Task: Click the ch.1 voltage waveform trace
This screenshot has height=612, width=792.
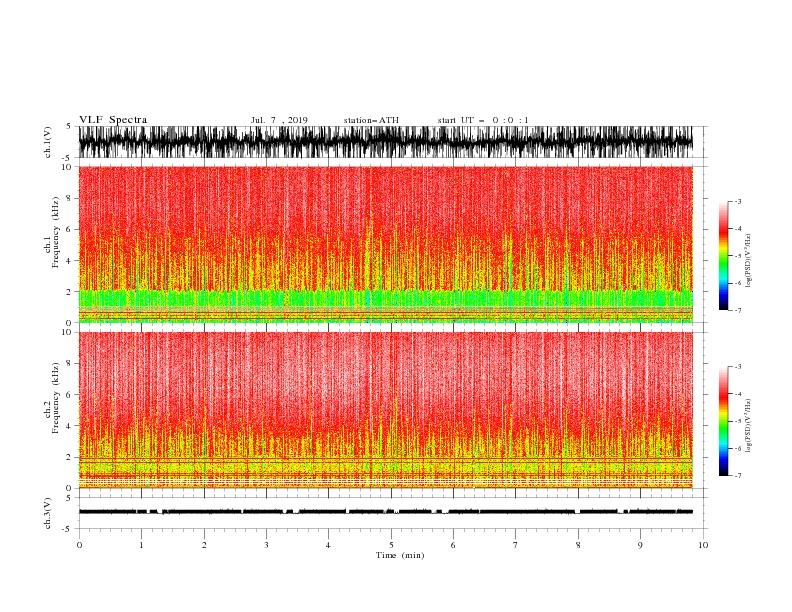Action: click(x=386, y=142)
